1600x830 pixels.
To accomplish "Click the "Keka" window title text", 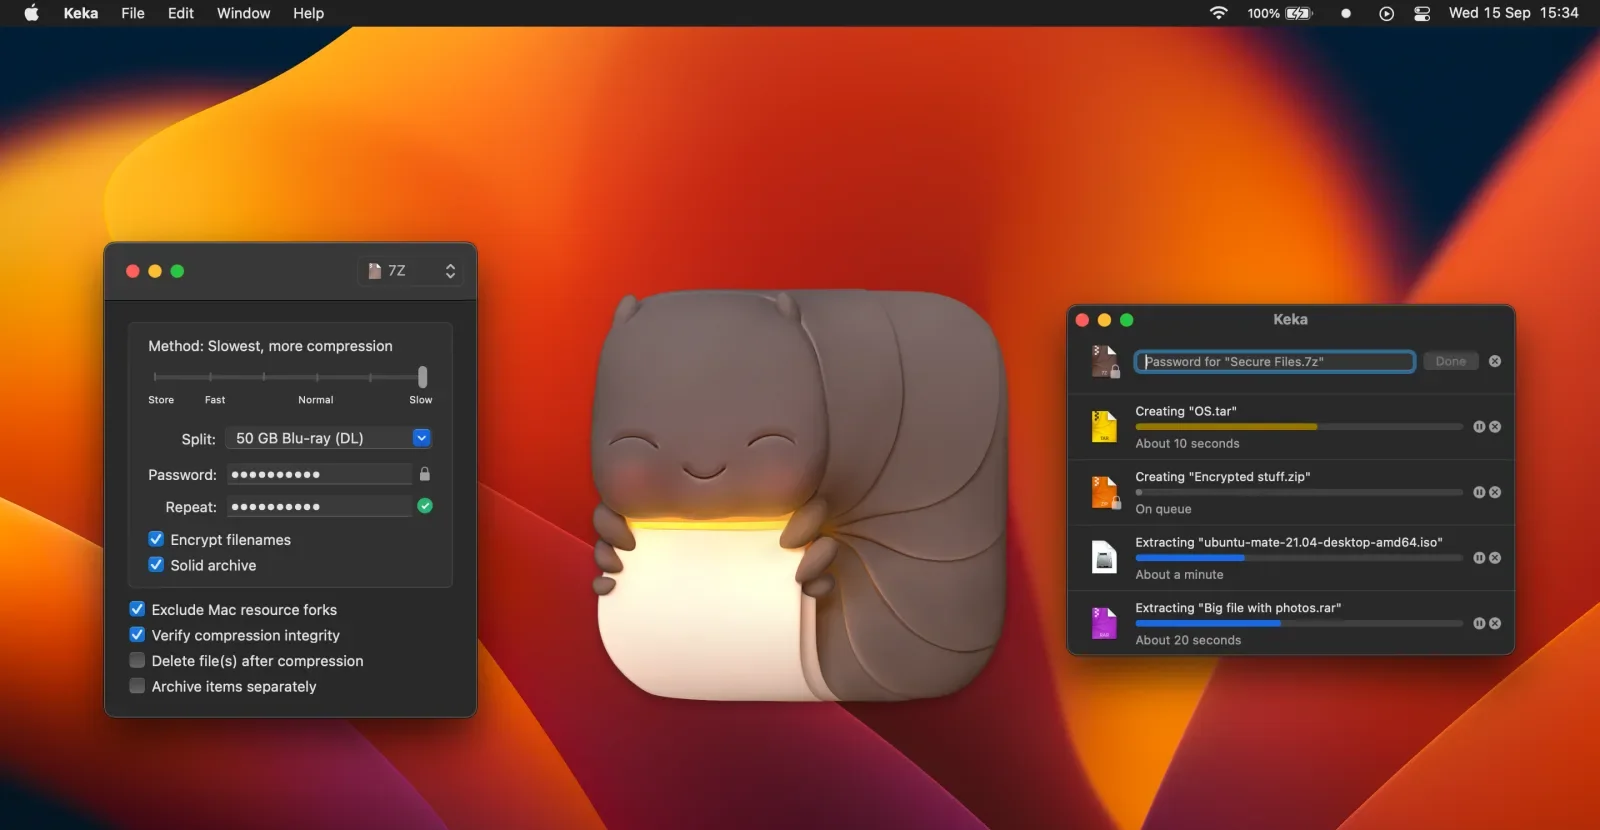I will (1290, 319).
